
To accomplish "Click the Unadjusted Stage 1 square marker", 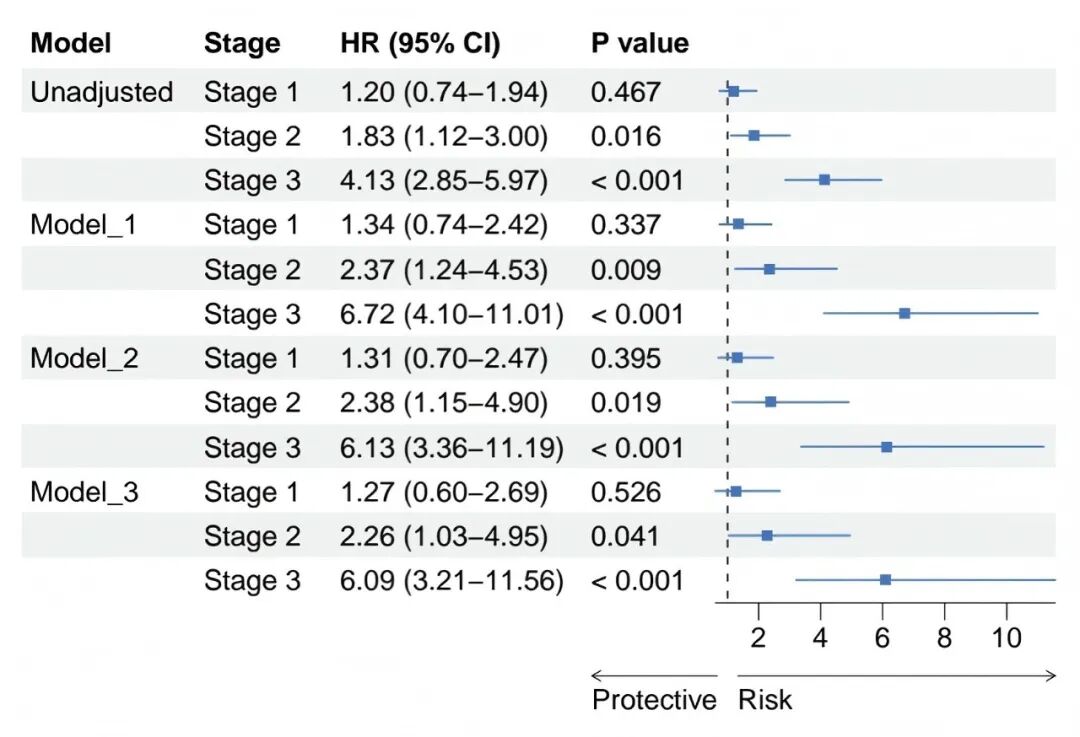I will tap(734, 91).
